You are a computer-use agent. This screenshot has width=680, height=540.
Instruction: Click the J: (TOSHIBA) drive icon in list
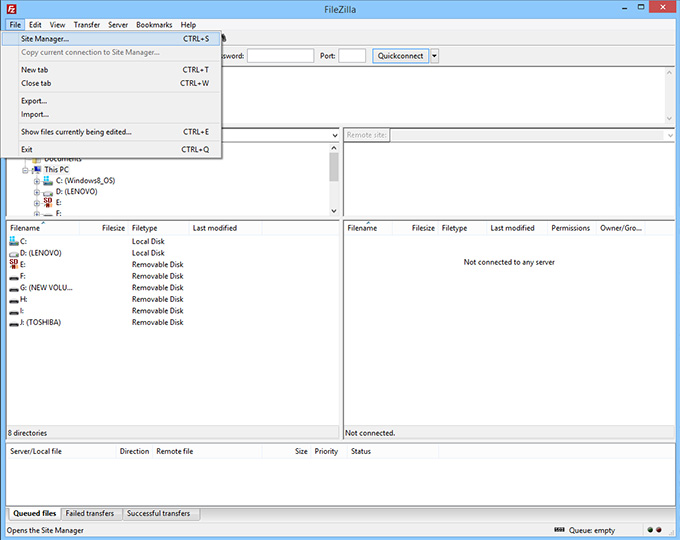coord(13,323)
